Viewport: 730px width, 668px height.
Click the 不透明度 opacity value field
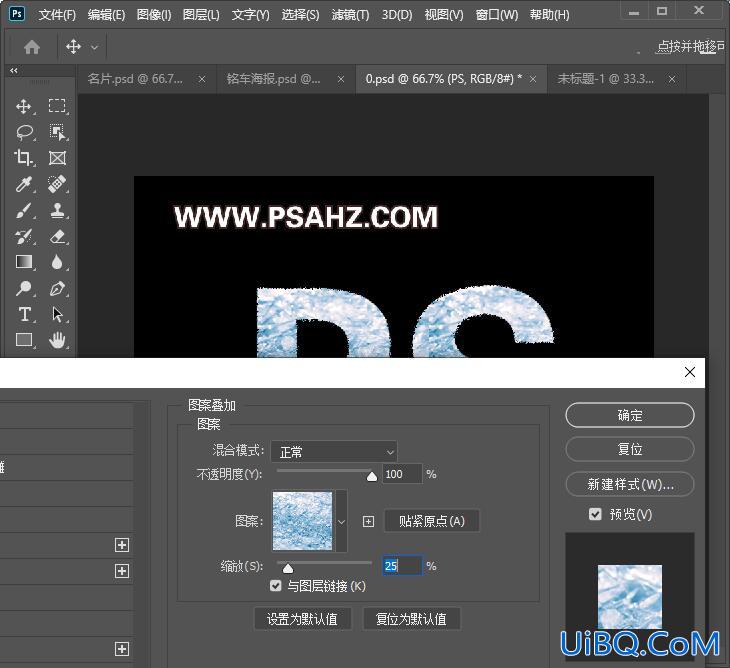click(402, 474)
